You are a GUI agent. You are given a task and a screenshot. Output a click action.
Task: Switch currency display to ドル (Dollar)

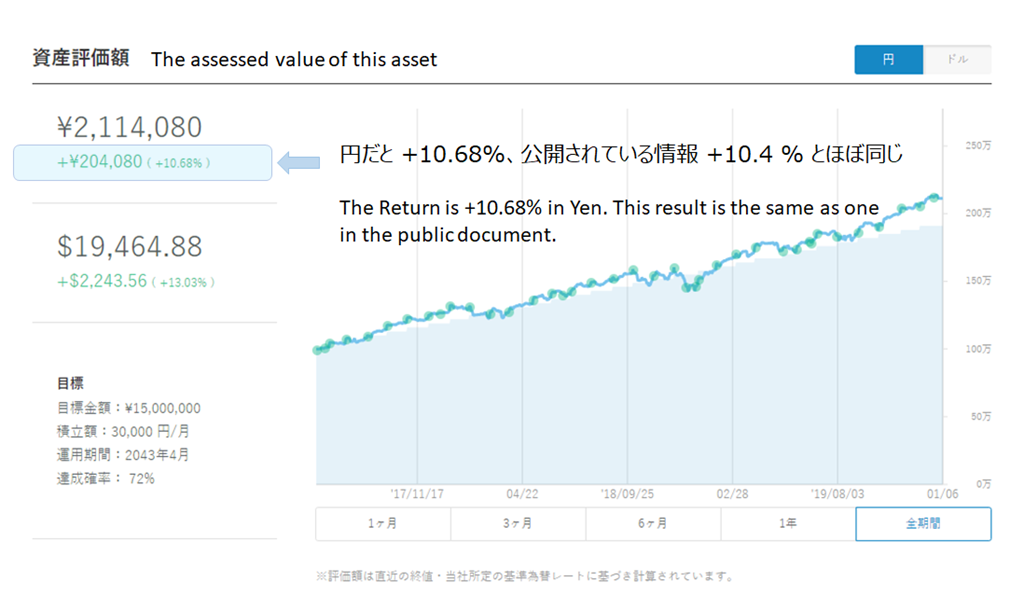957,59
